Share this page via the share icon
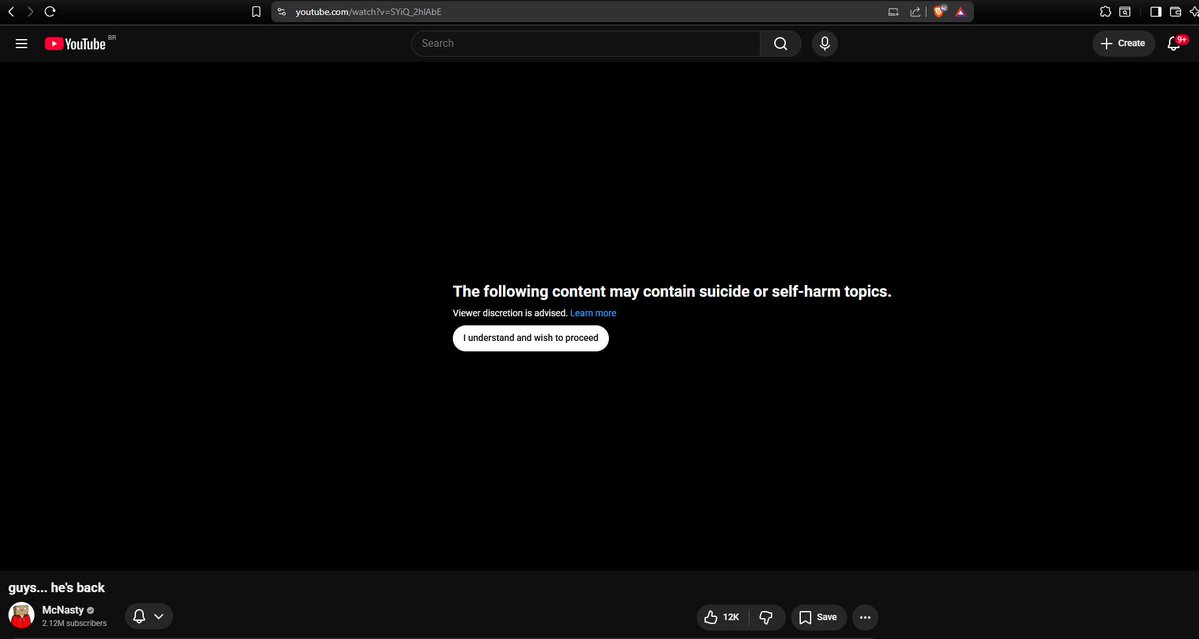Viewport: 1199px width, 639px height. click(x=915, y=11)
